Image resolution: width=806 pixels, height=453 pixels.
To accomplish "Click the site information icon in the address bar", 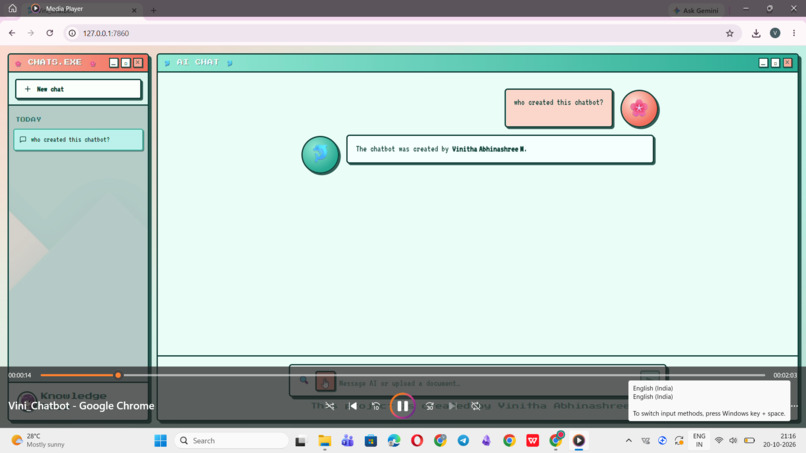I will 72,33.
